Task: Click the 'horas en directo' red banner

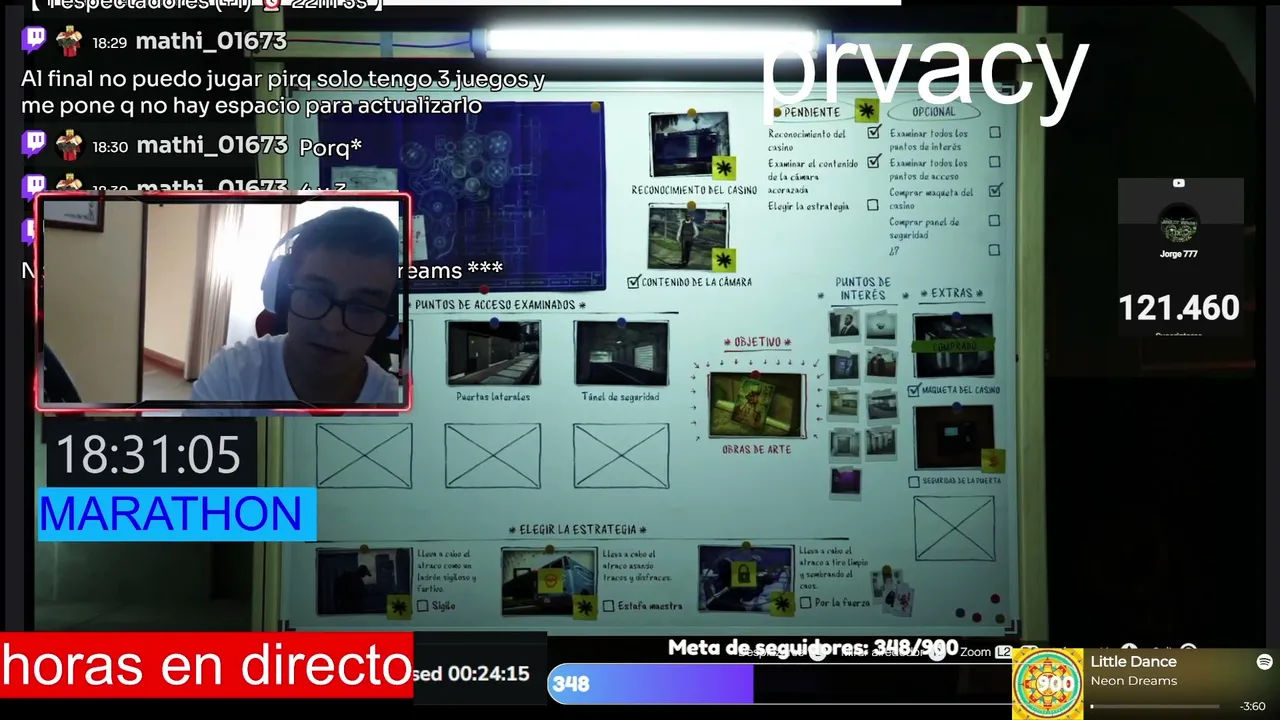Action: click(x=207, y=666)
